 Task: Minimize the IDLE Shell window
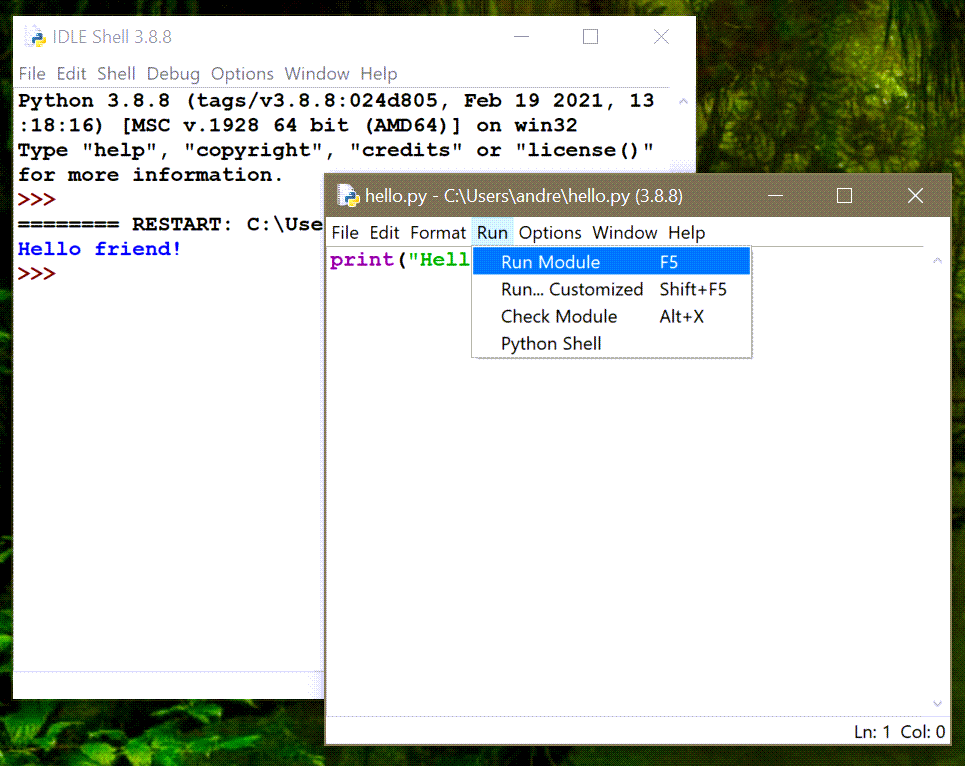coord(520,37)
